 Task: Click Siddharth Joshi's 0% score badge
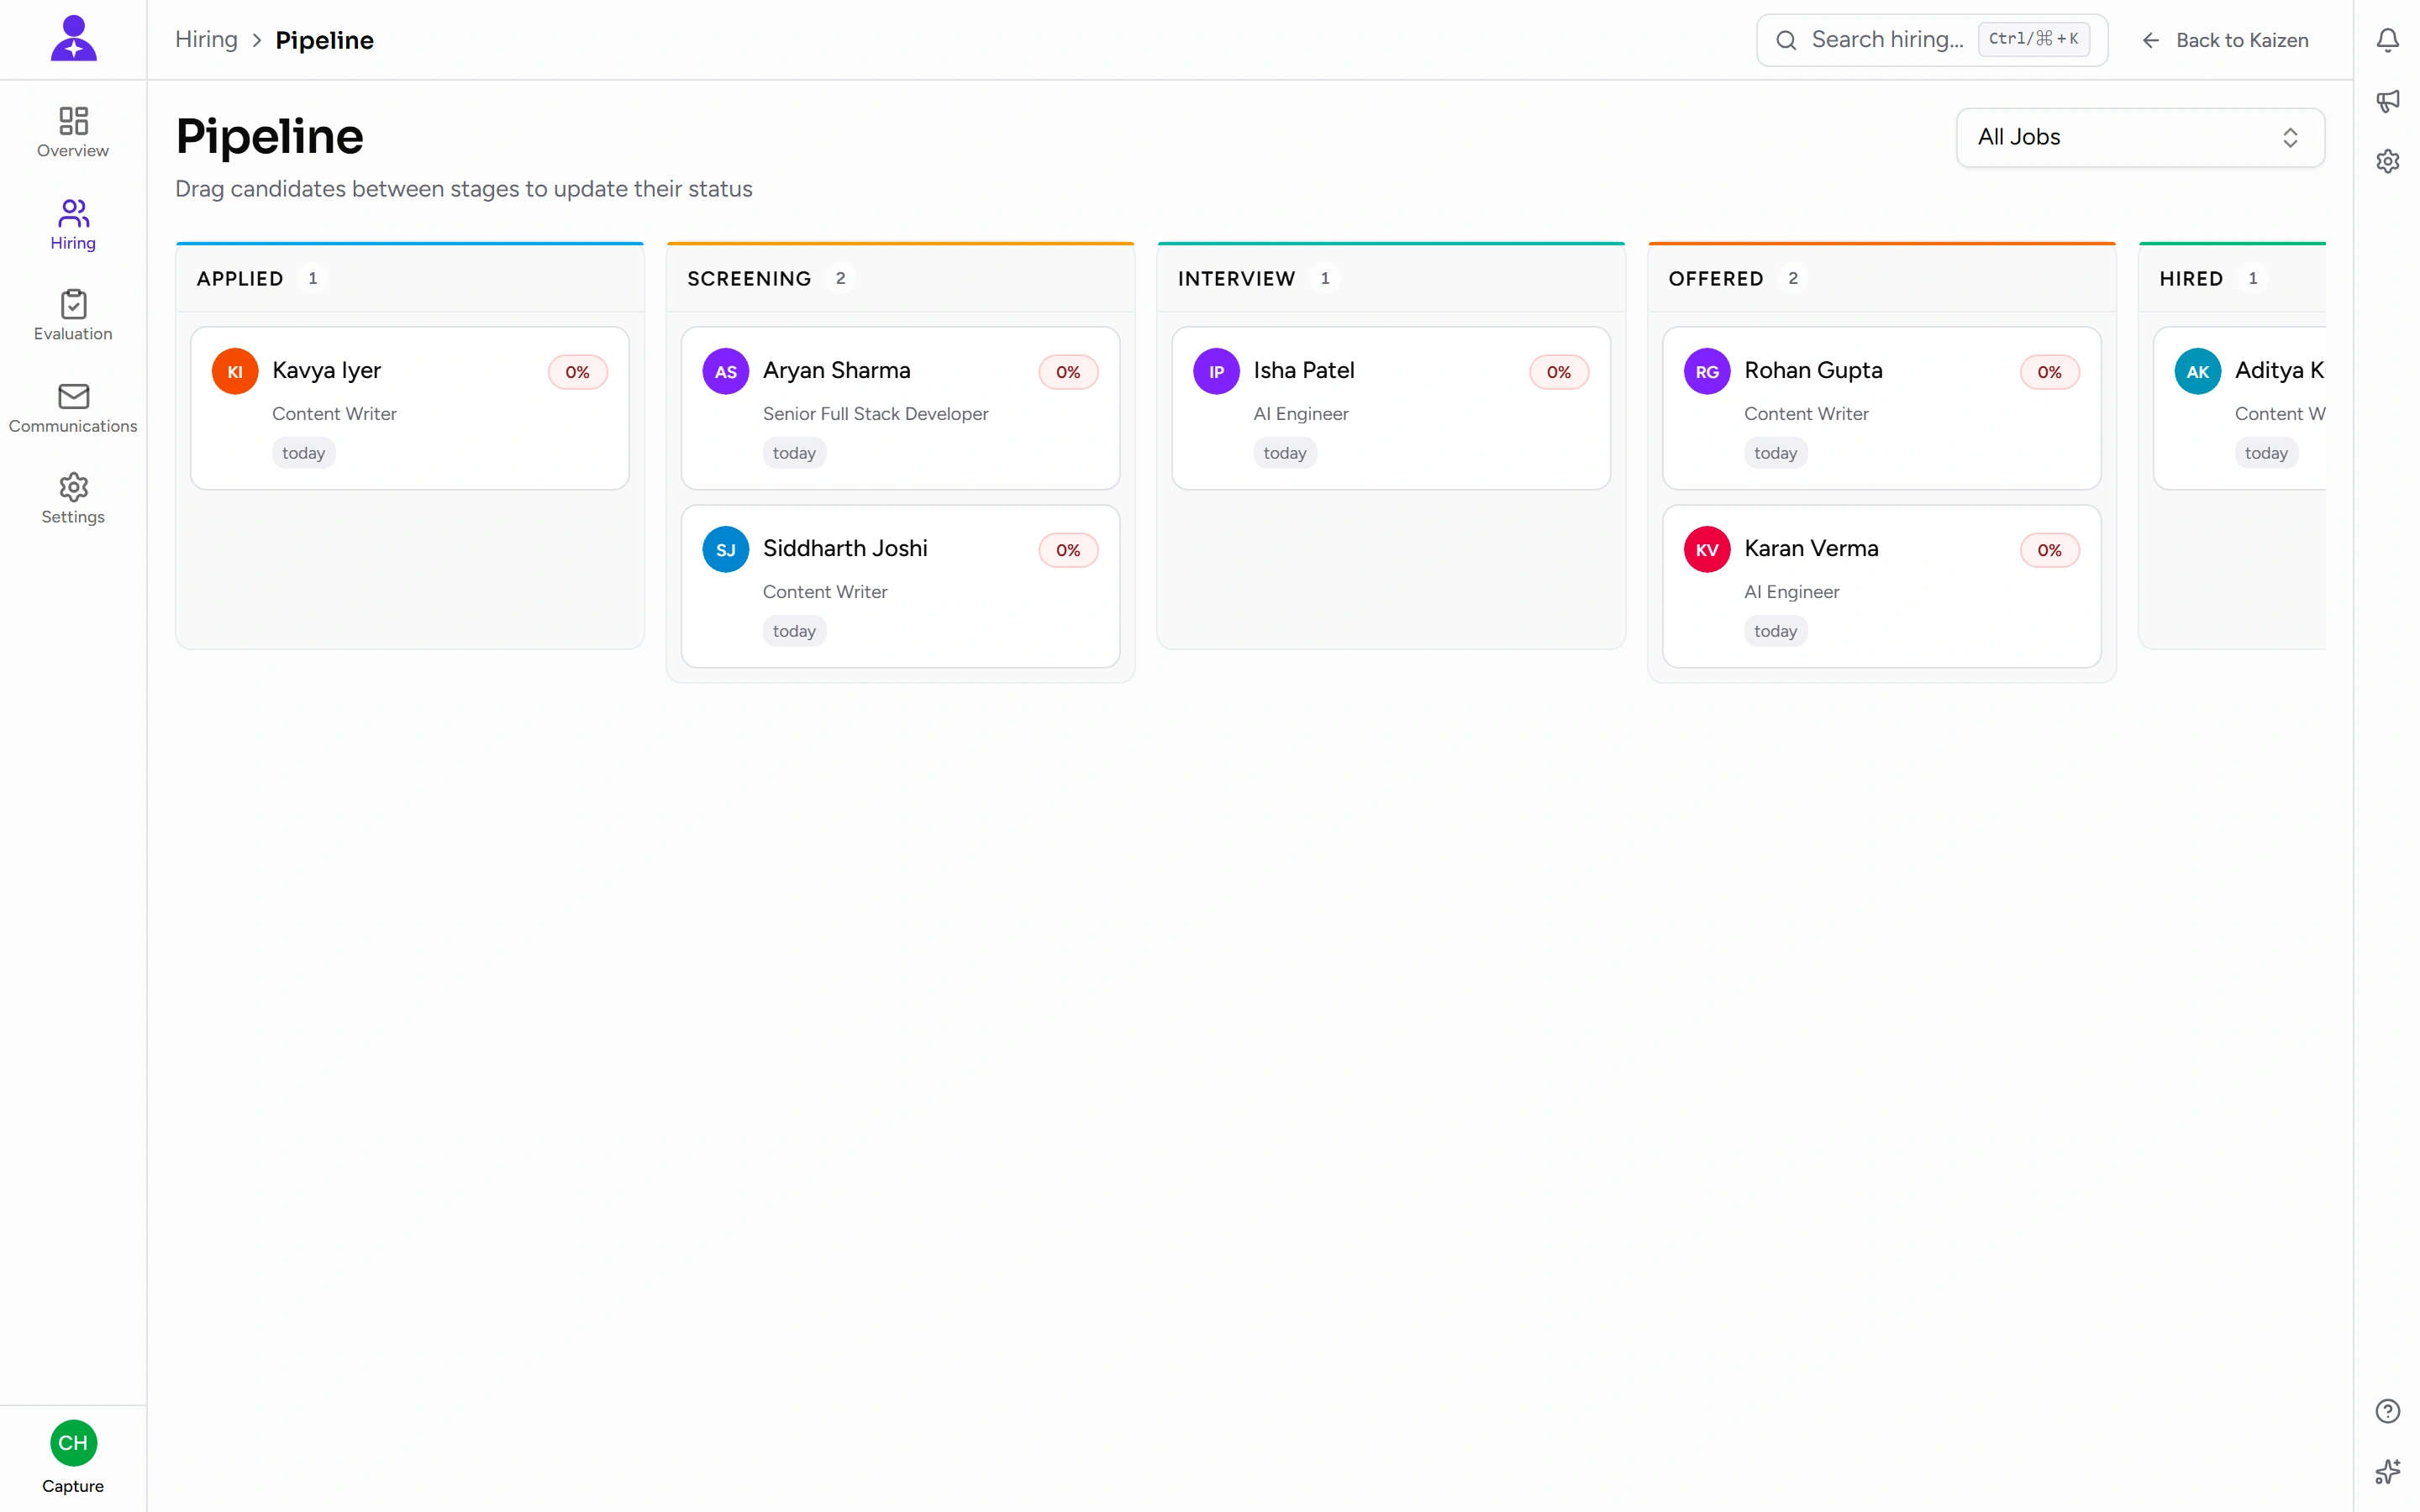[1068, 550]
